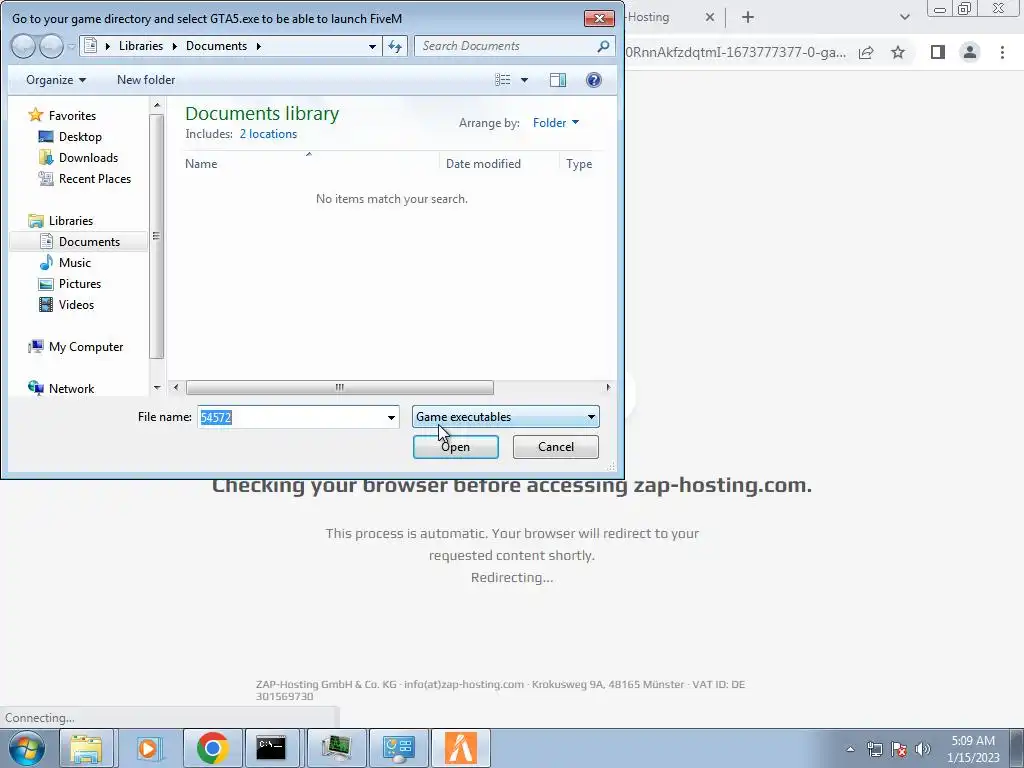Image resolution: width=1024 pixels, height=768 pixels.
Task: Select Network in navigation pane
Action: [x=71, y=389]
